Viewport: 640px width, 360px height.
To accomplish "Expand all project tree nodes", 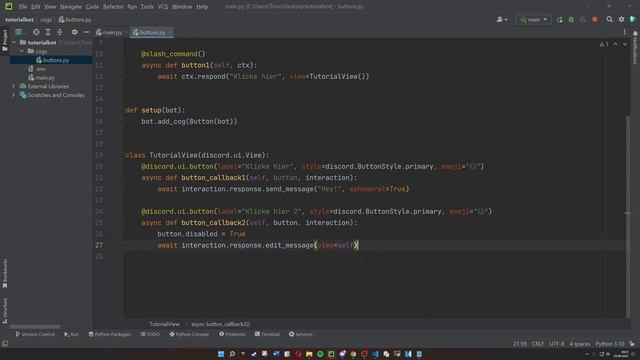I will 48,32.
